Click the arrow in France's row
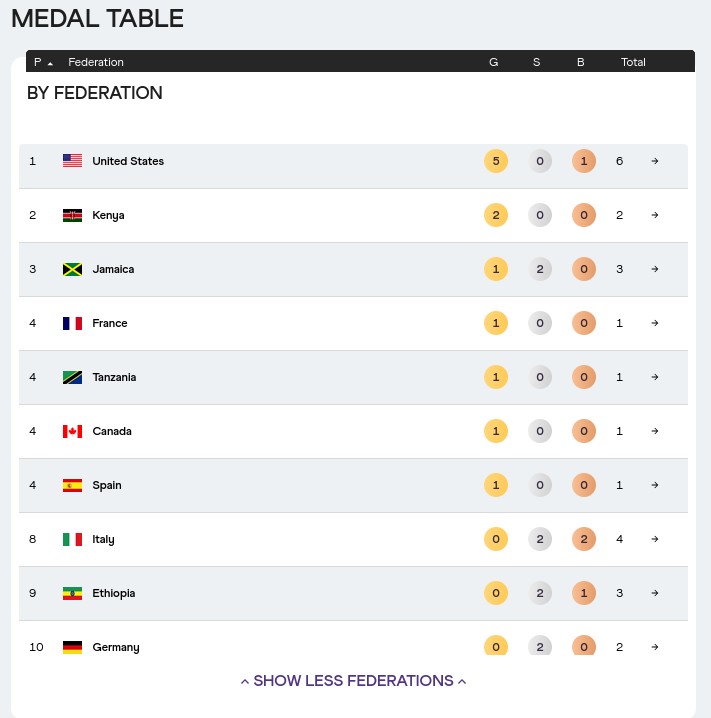 pyautogui.click(x=655, y=323)
